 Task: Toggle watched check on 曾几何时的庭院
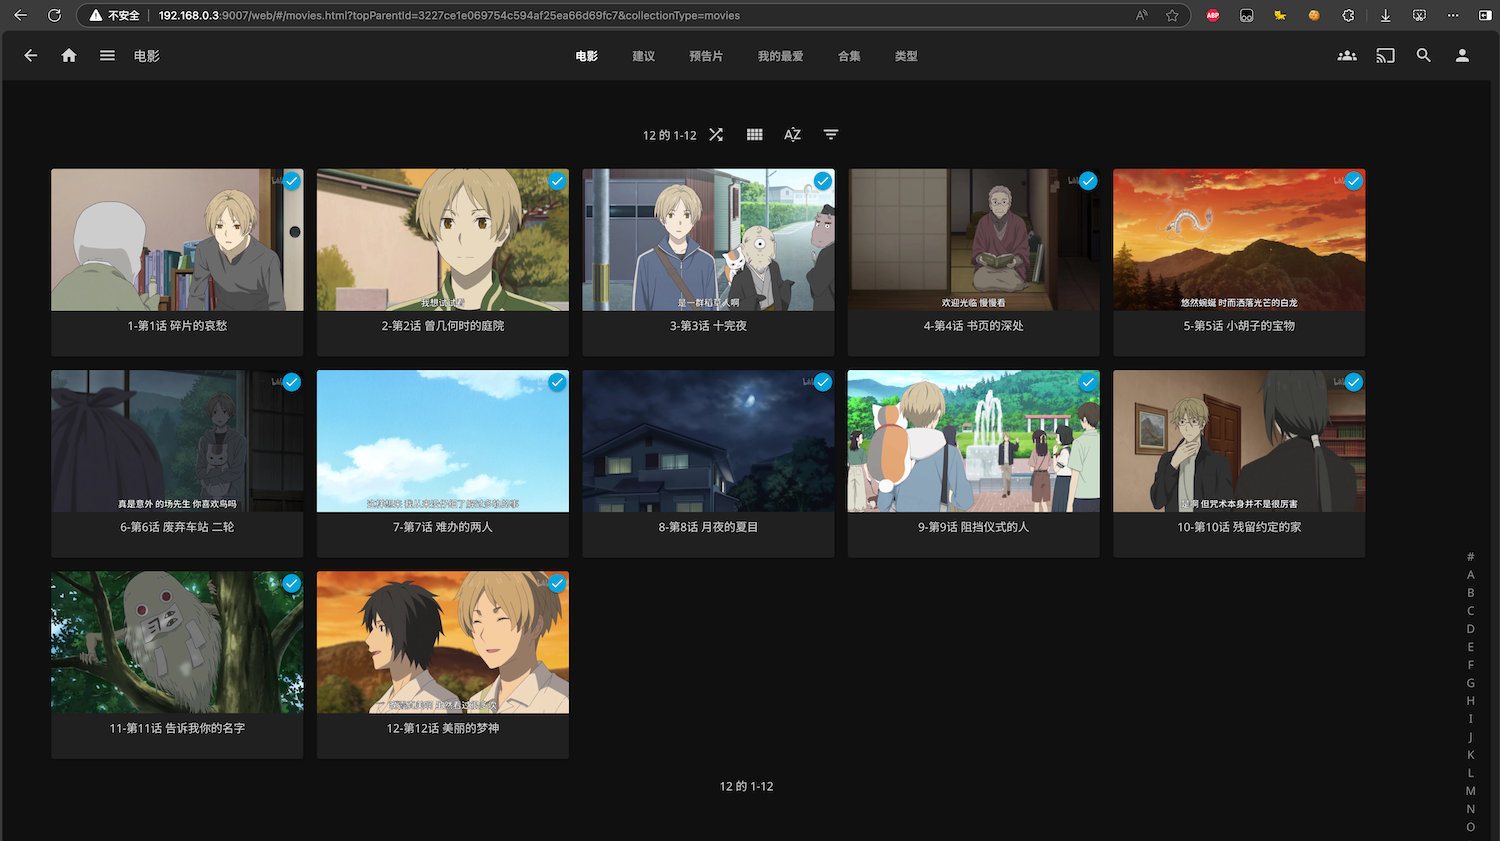coord(557,181)
